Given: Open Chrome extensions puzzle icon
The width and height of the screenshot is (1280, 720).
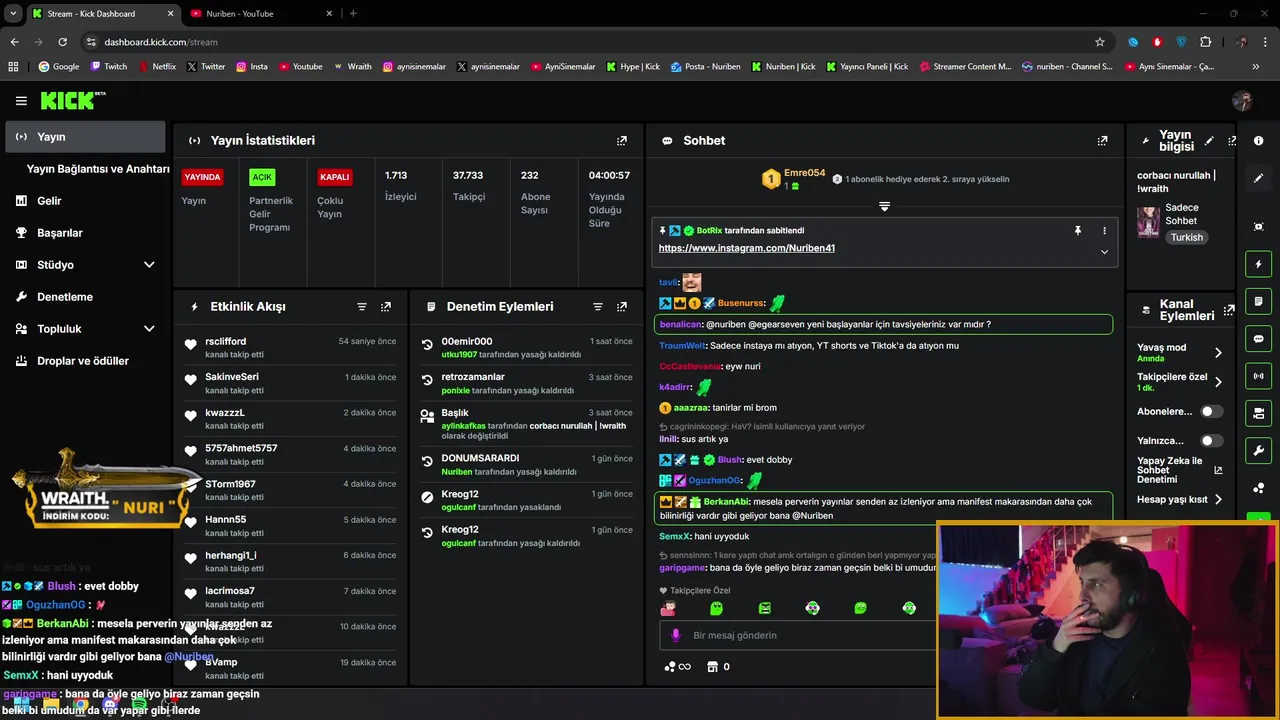Looking at the screenshot, I should point(1205,42).
